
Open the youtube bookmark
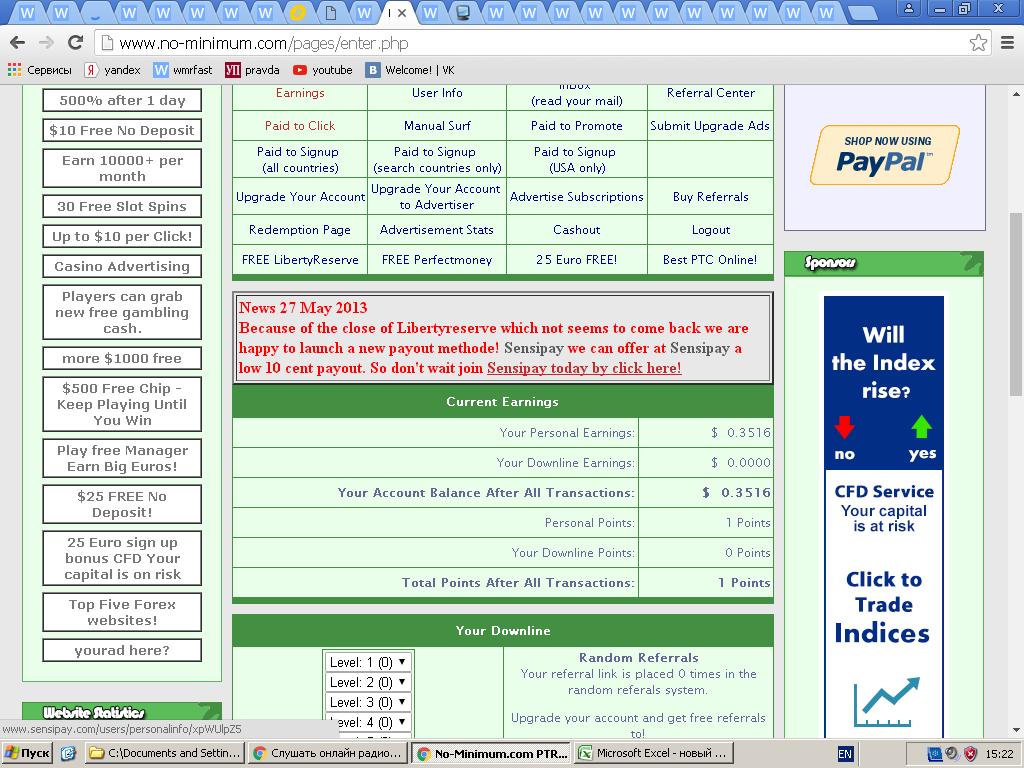point(323,70)
